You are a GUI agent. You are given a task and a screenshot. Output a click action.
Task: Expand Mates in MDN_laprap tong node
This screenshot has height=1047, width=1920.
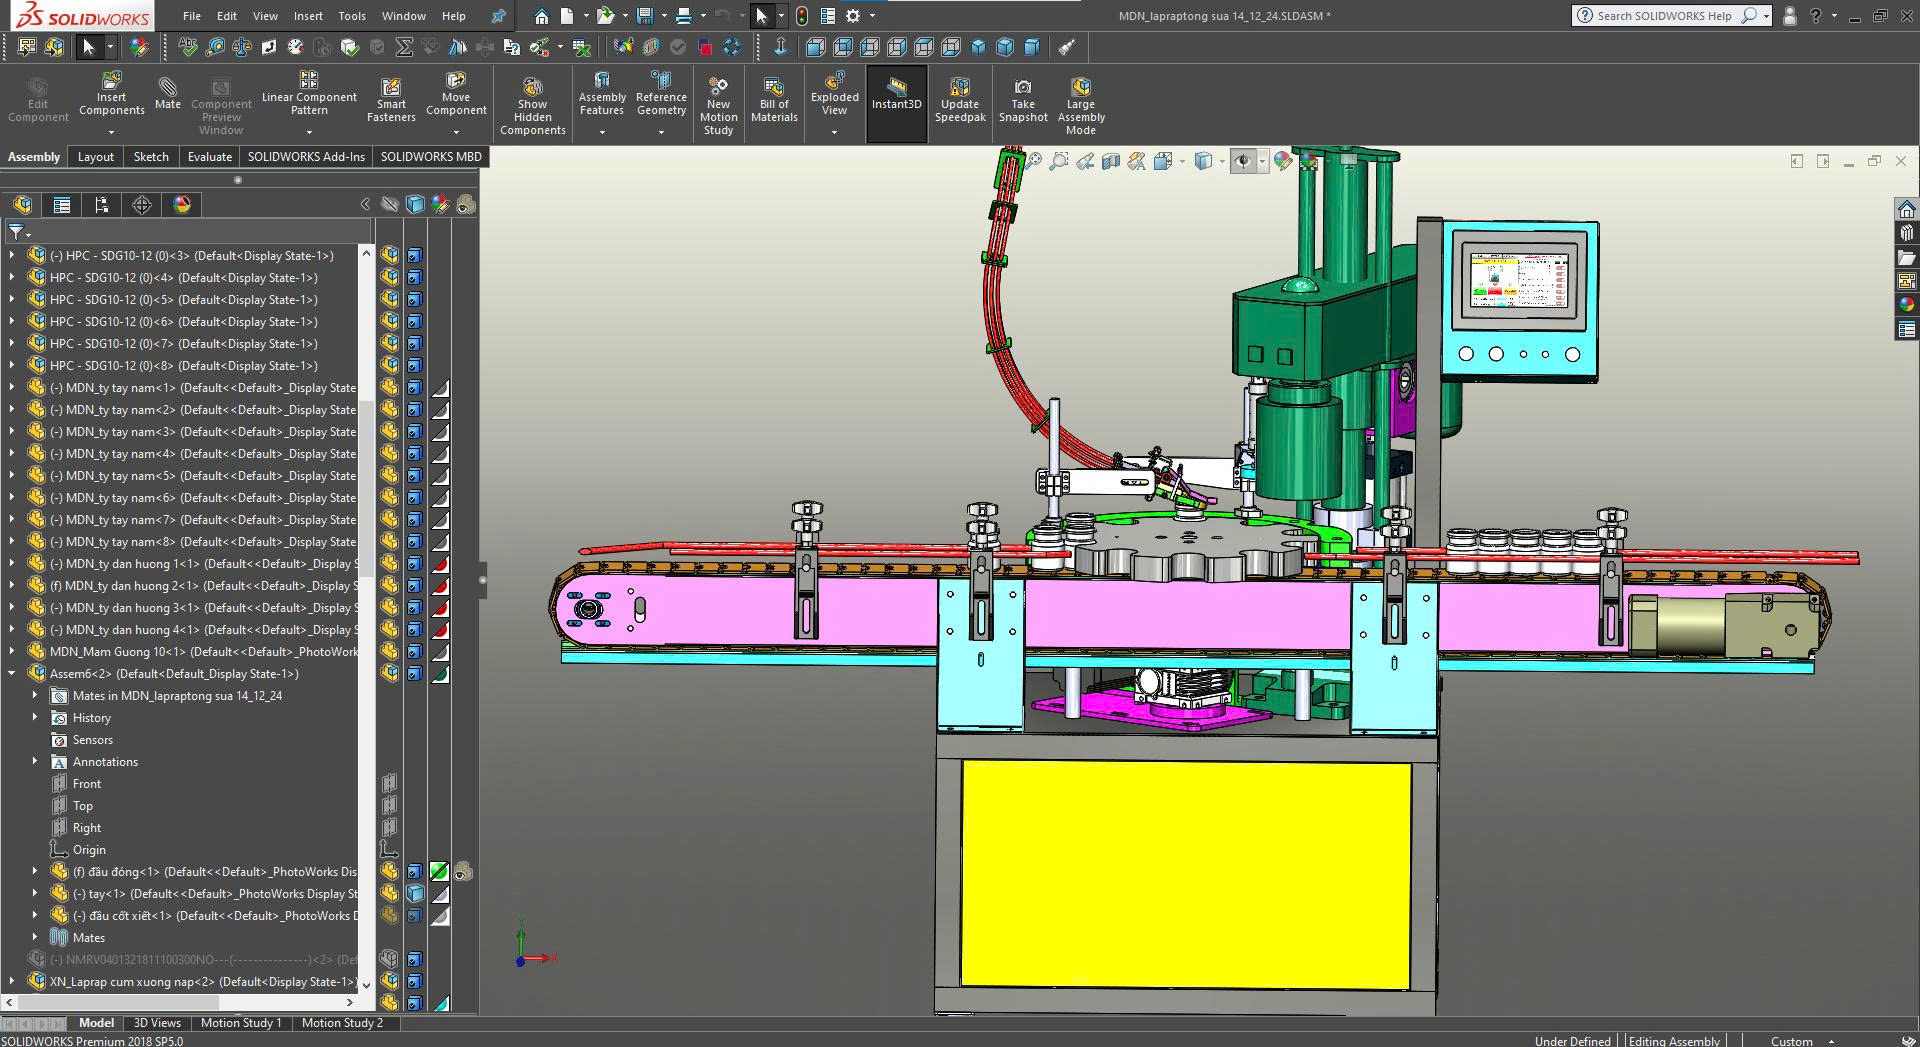pos(35,695)
